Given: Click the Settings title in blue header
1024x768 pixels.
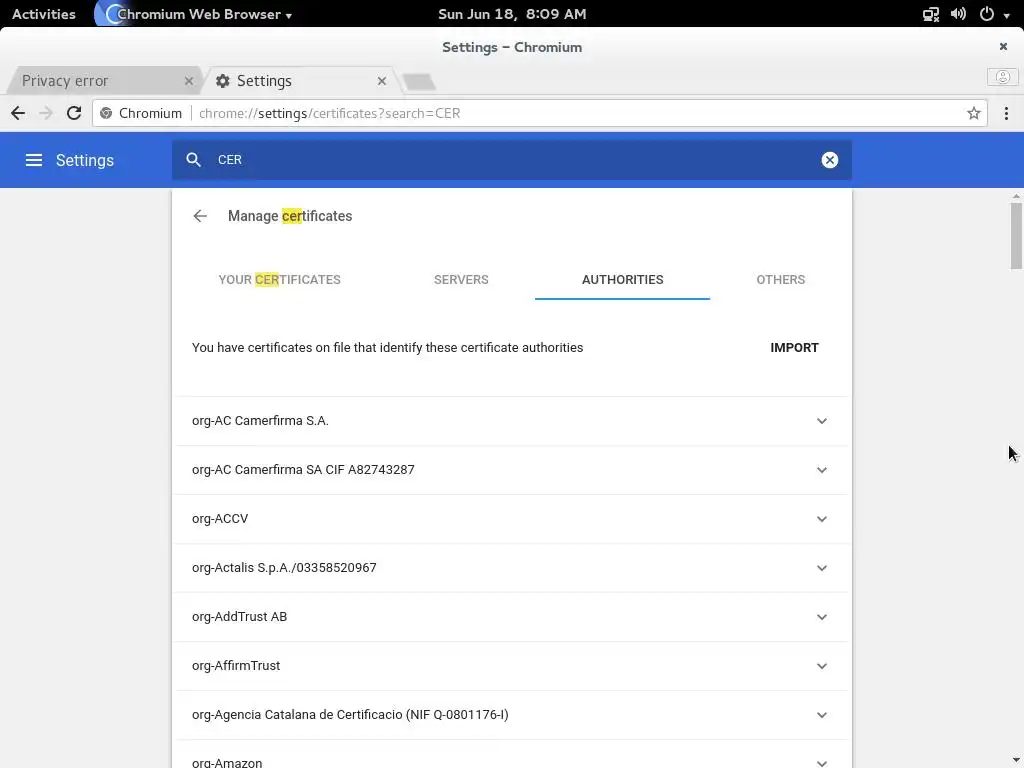Looking at the screenshot, I should point(85,160).
